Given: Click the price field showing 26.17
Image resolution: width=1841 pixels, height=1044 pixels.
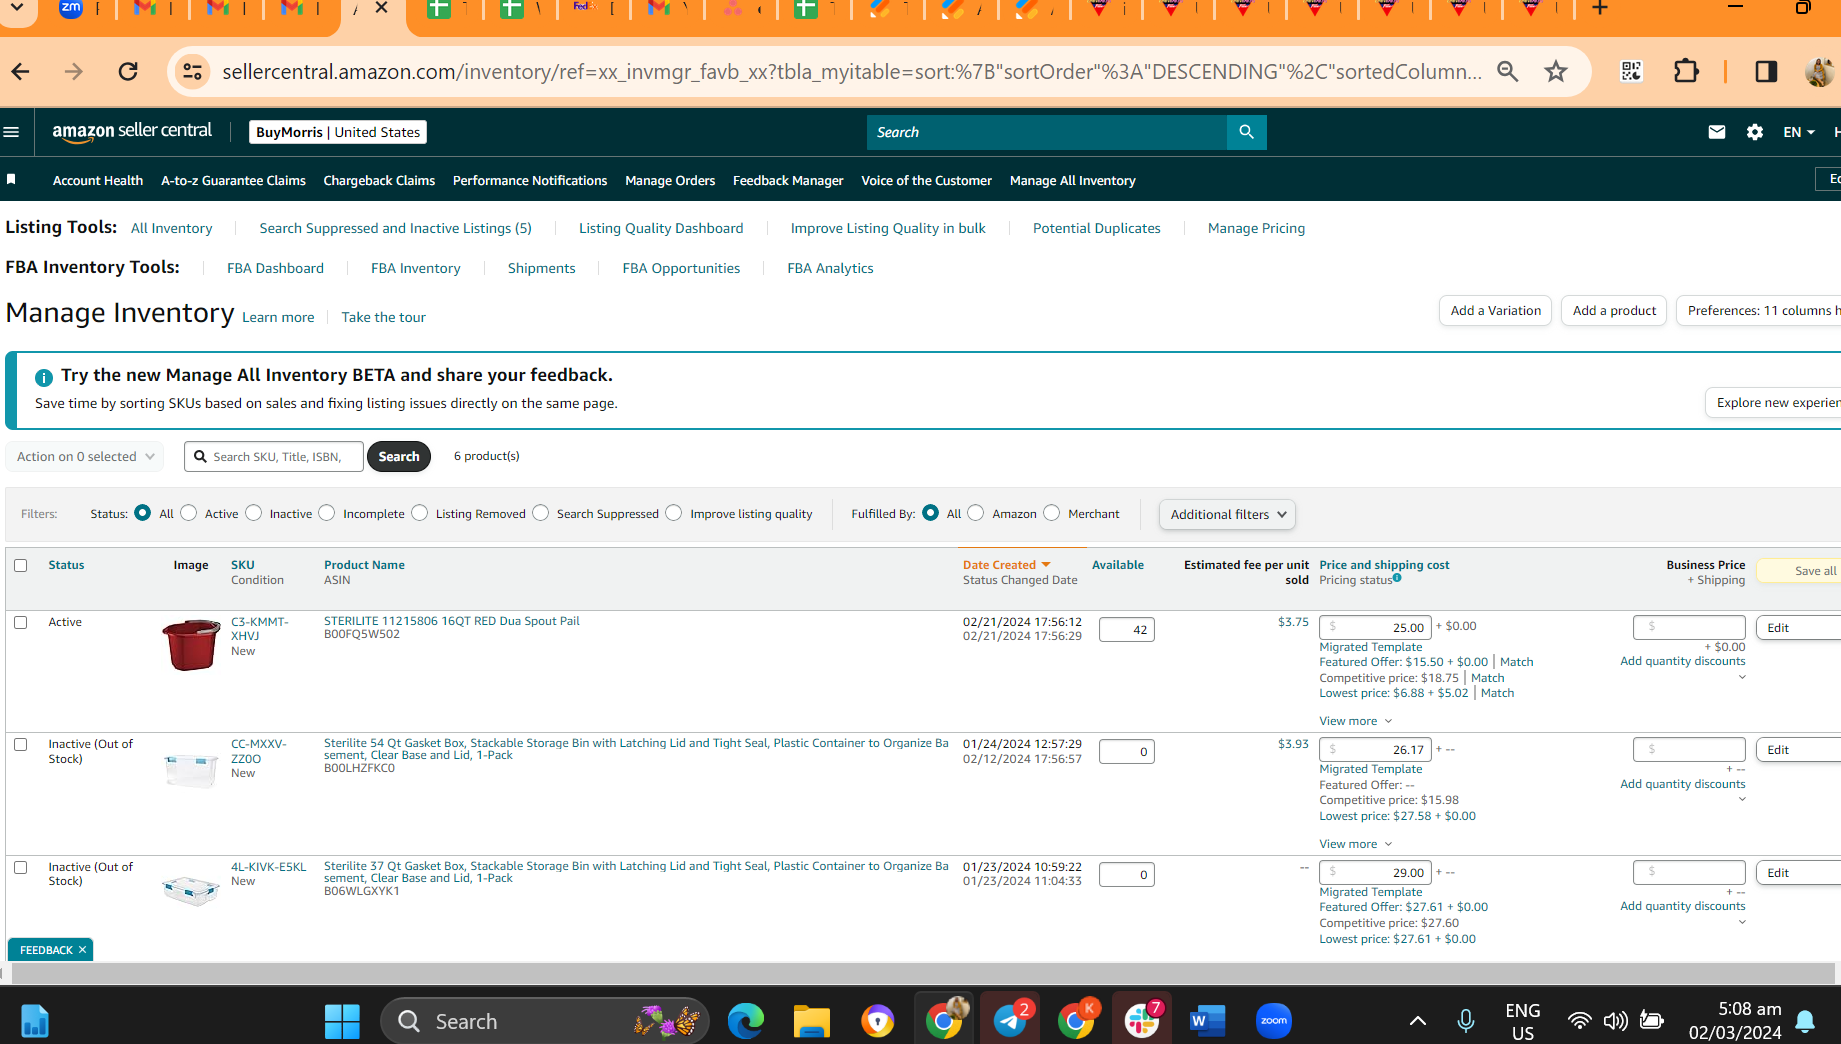Looking at the screenshot, I should pos(1375,749).
